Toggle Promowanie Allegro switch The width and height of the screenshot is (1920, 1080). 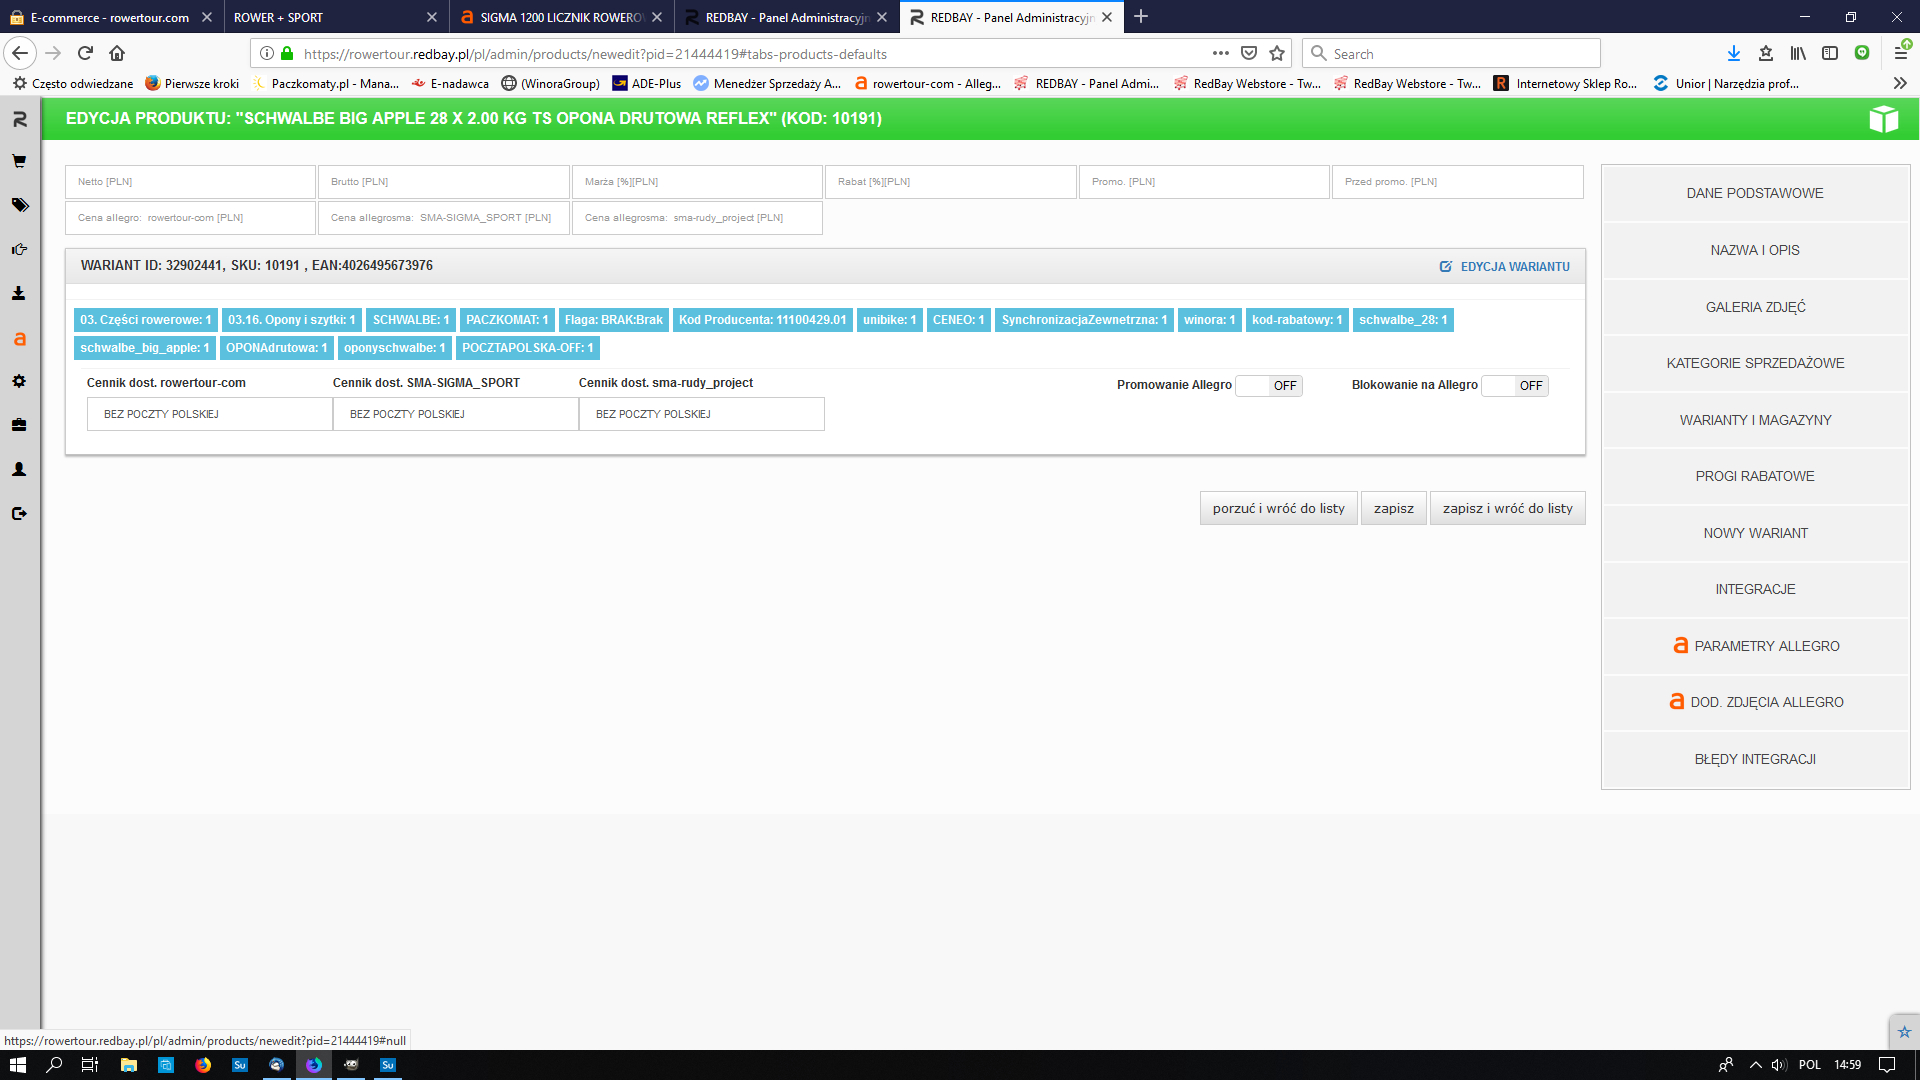pos(1268,386)
